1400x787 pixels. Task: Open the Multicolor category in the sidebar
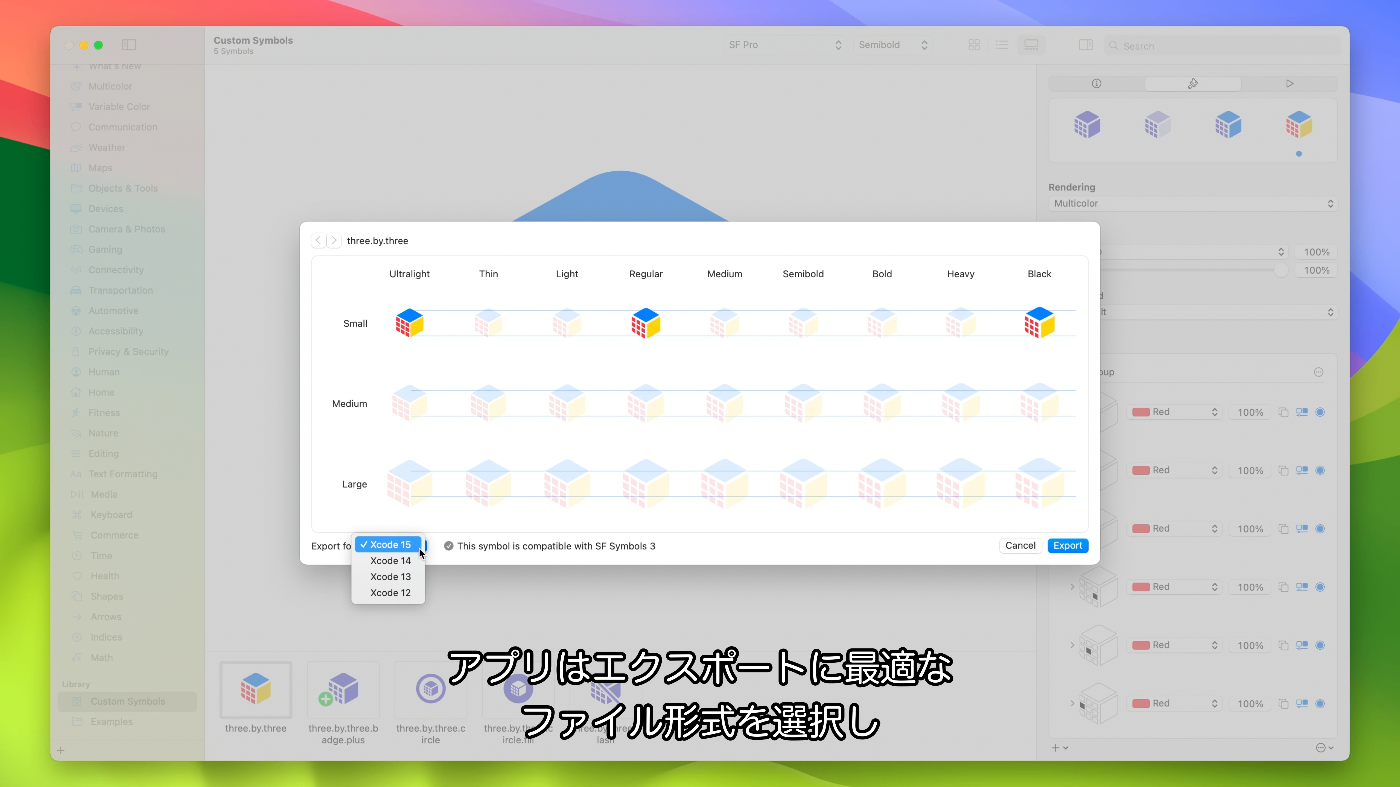tap(110, 86)
